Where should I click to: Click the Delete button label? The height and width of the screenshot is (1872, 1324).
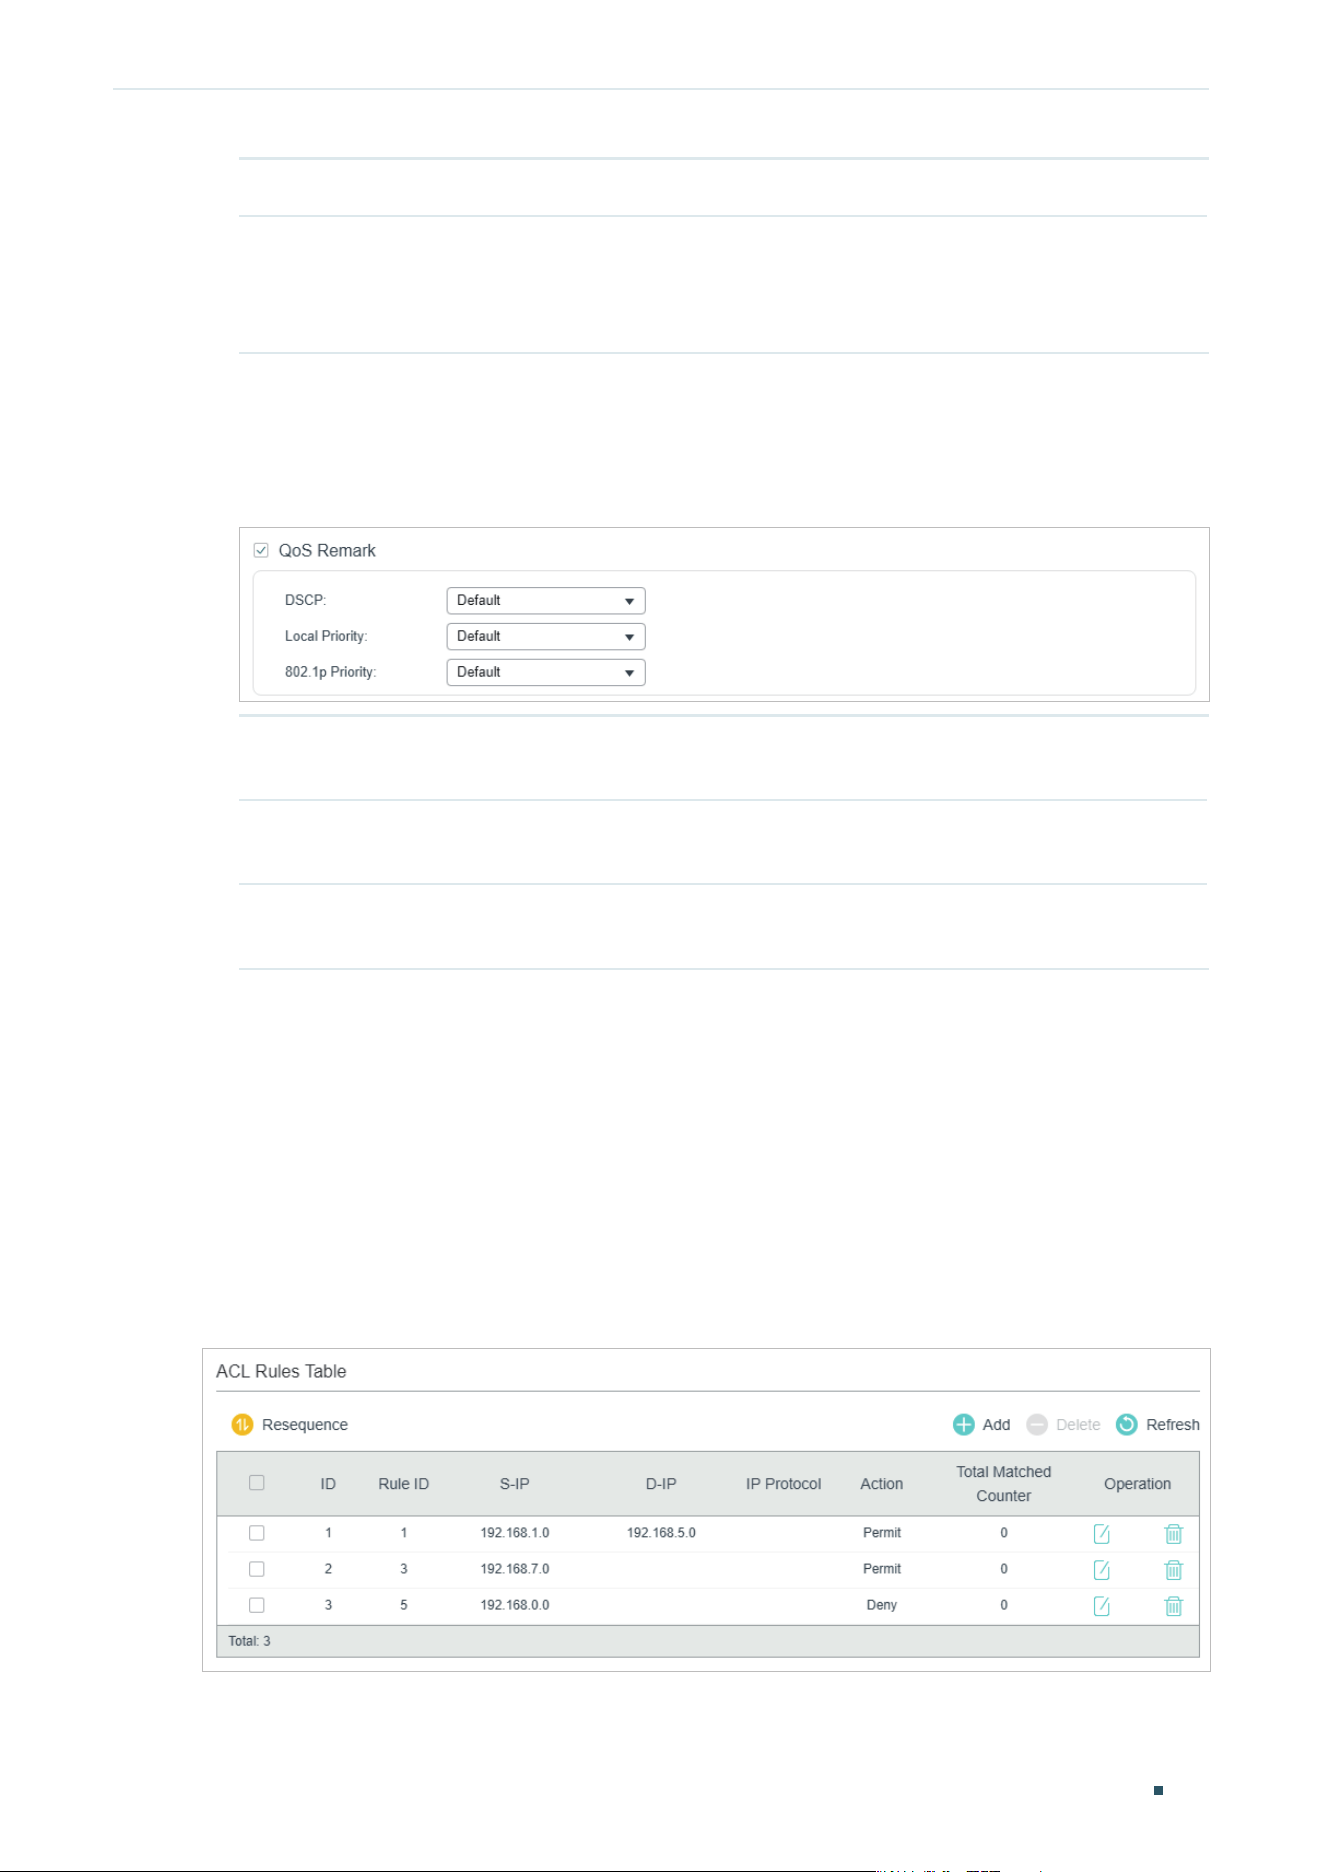coord(1078,1425)
